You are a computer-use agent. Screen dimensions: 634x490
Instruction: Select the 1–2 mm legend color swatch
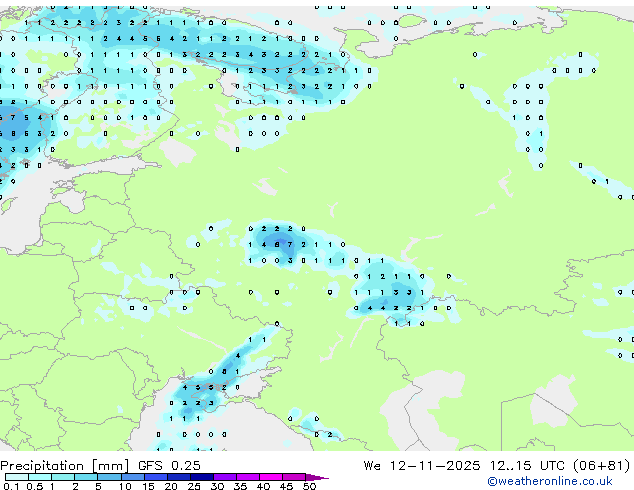point(63,477)
